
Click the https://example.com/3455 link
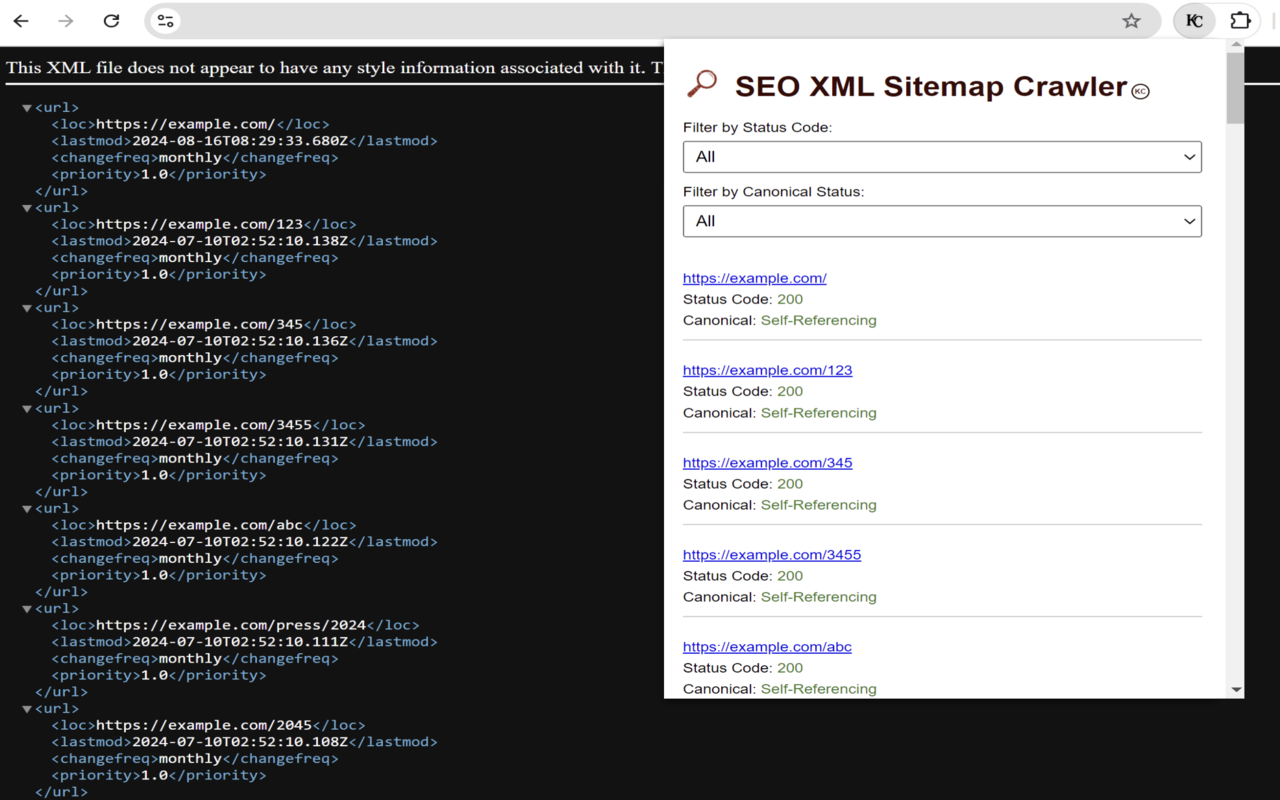pos(771,554)
